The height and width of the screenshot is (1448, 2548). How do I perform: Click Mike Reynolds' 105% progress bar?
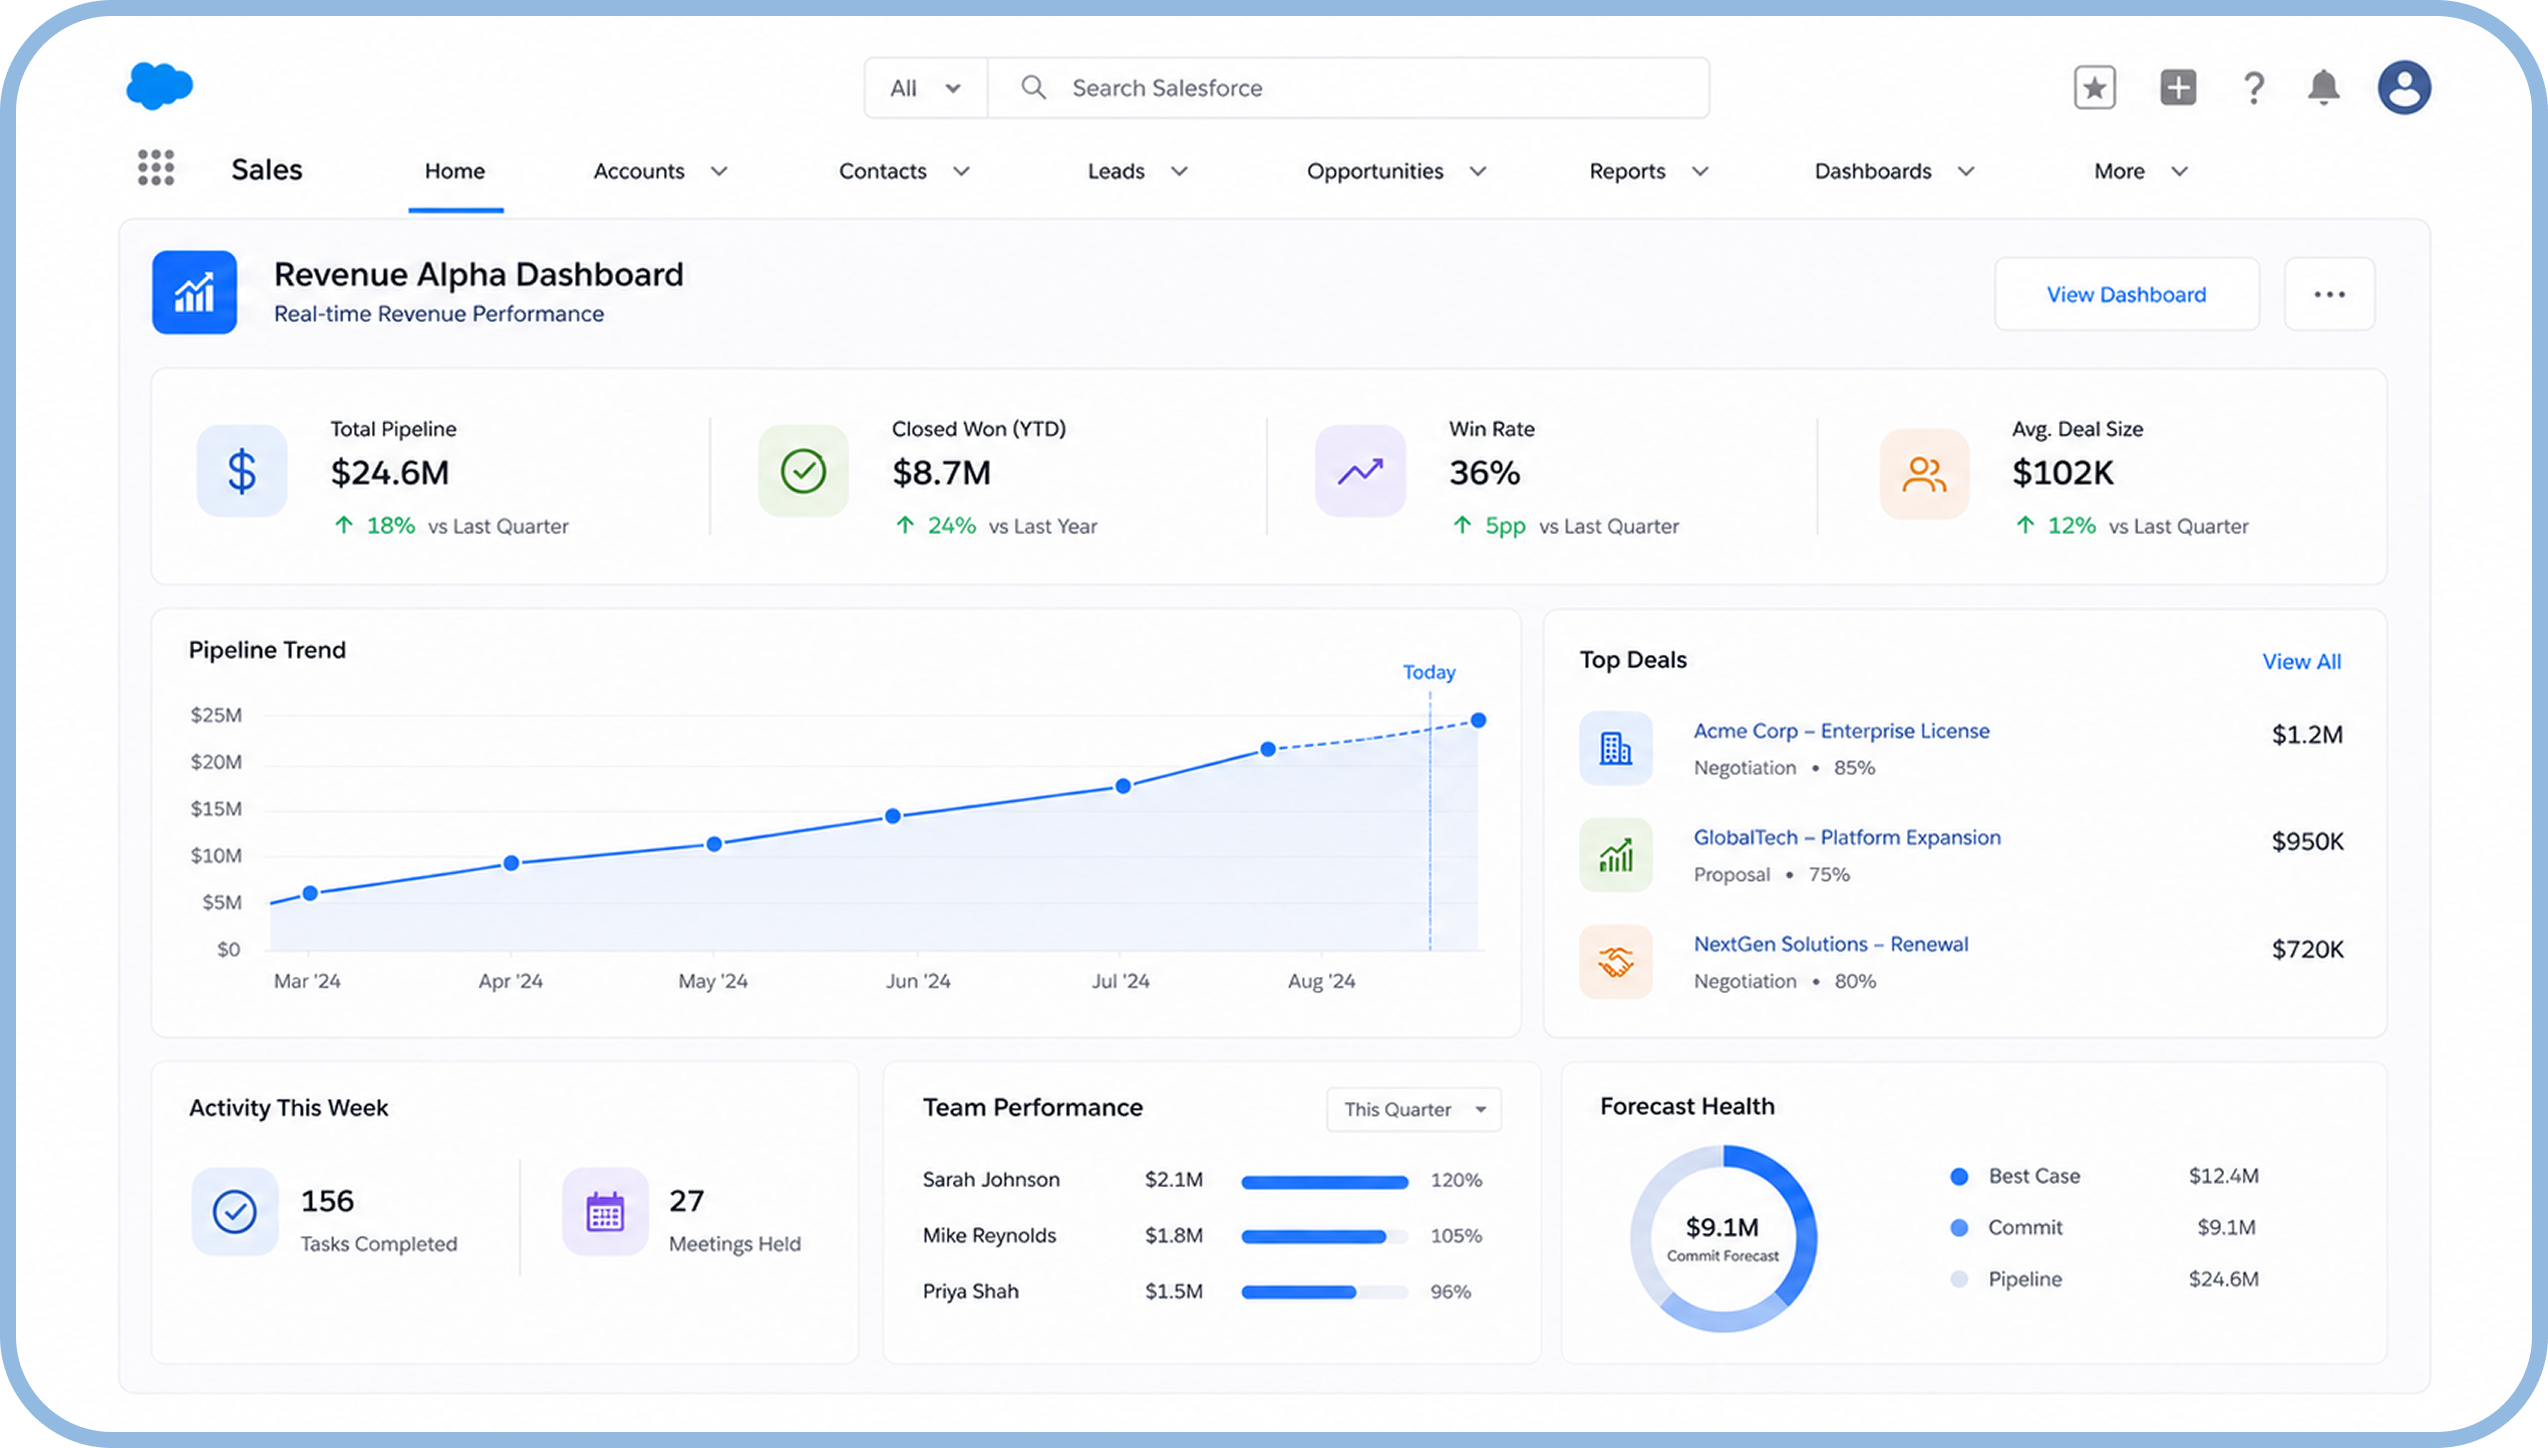click(1324, 1237)
